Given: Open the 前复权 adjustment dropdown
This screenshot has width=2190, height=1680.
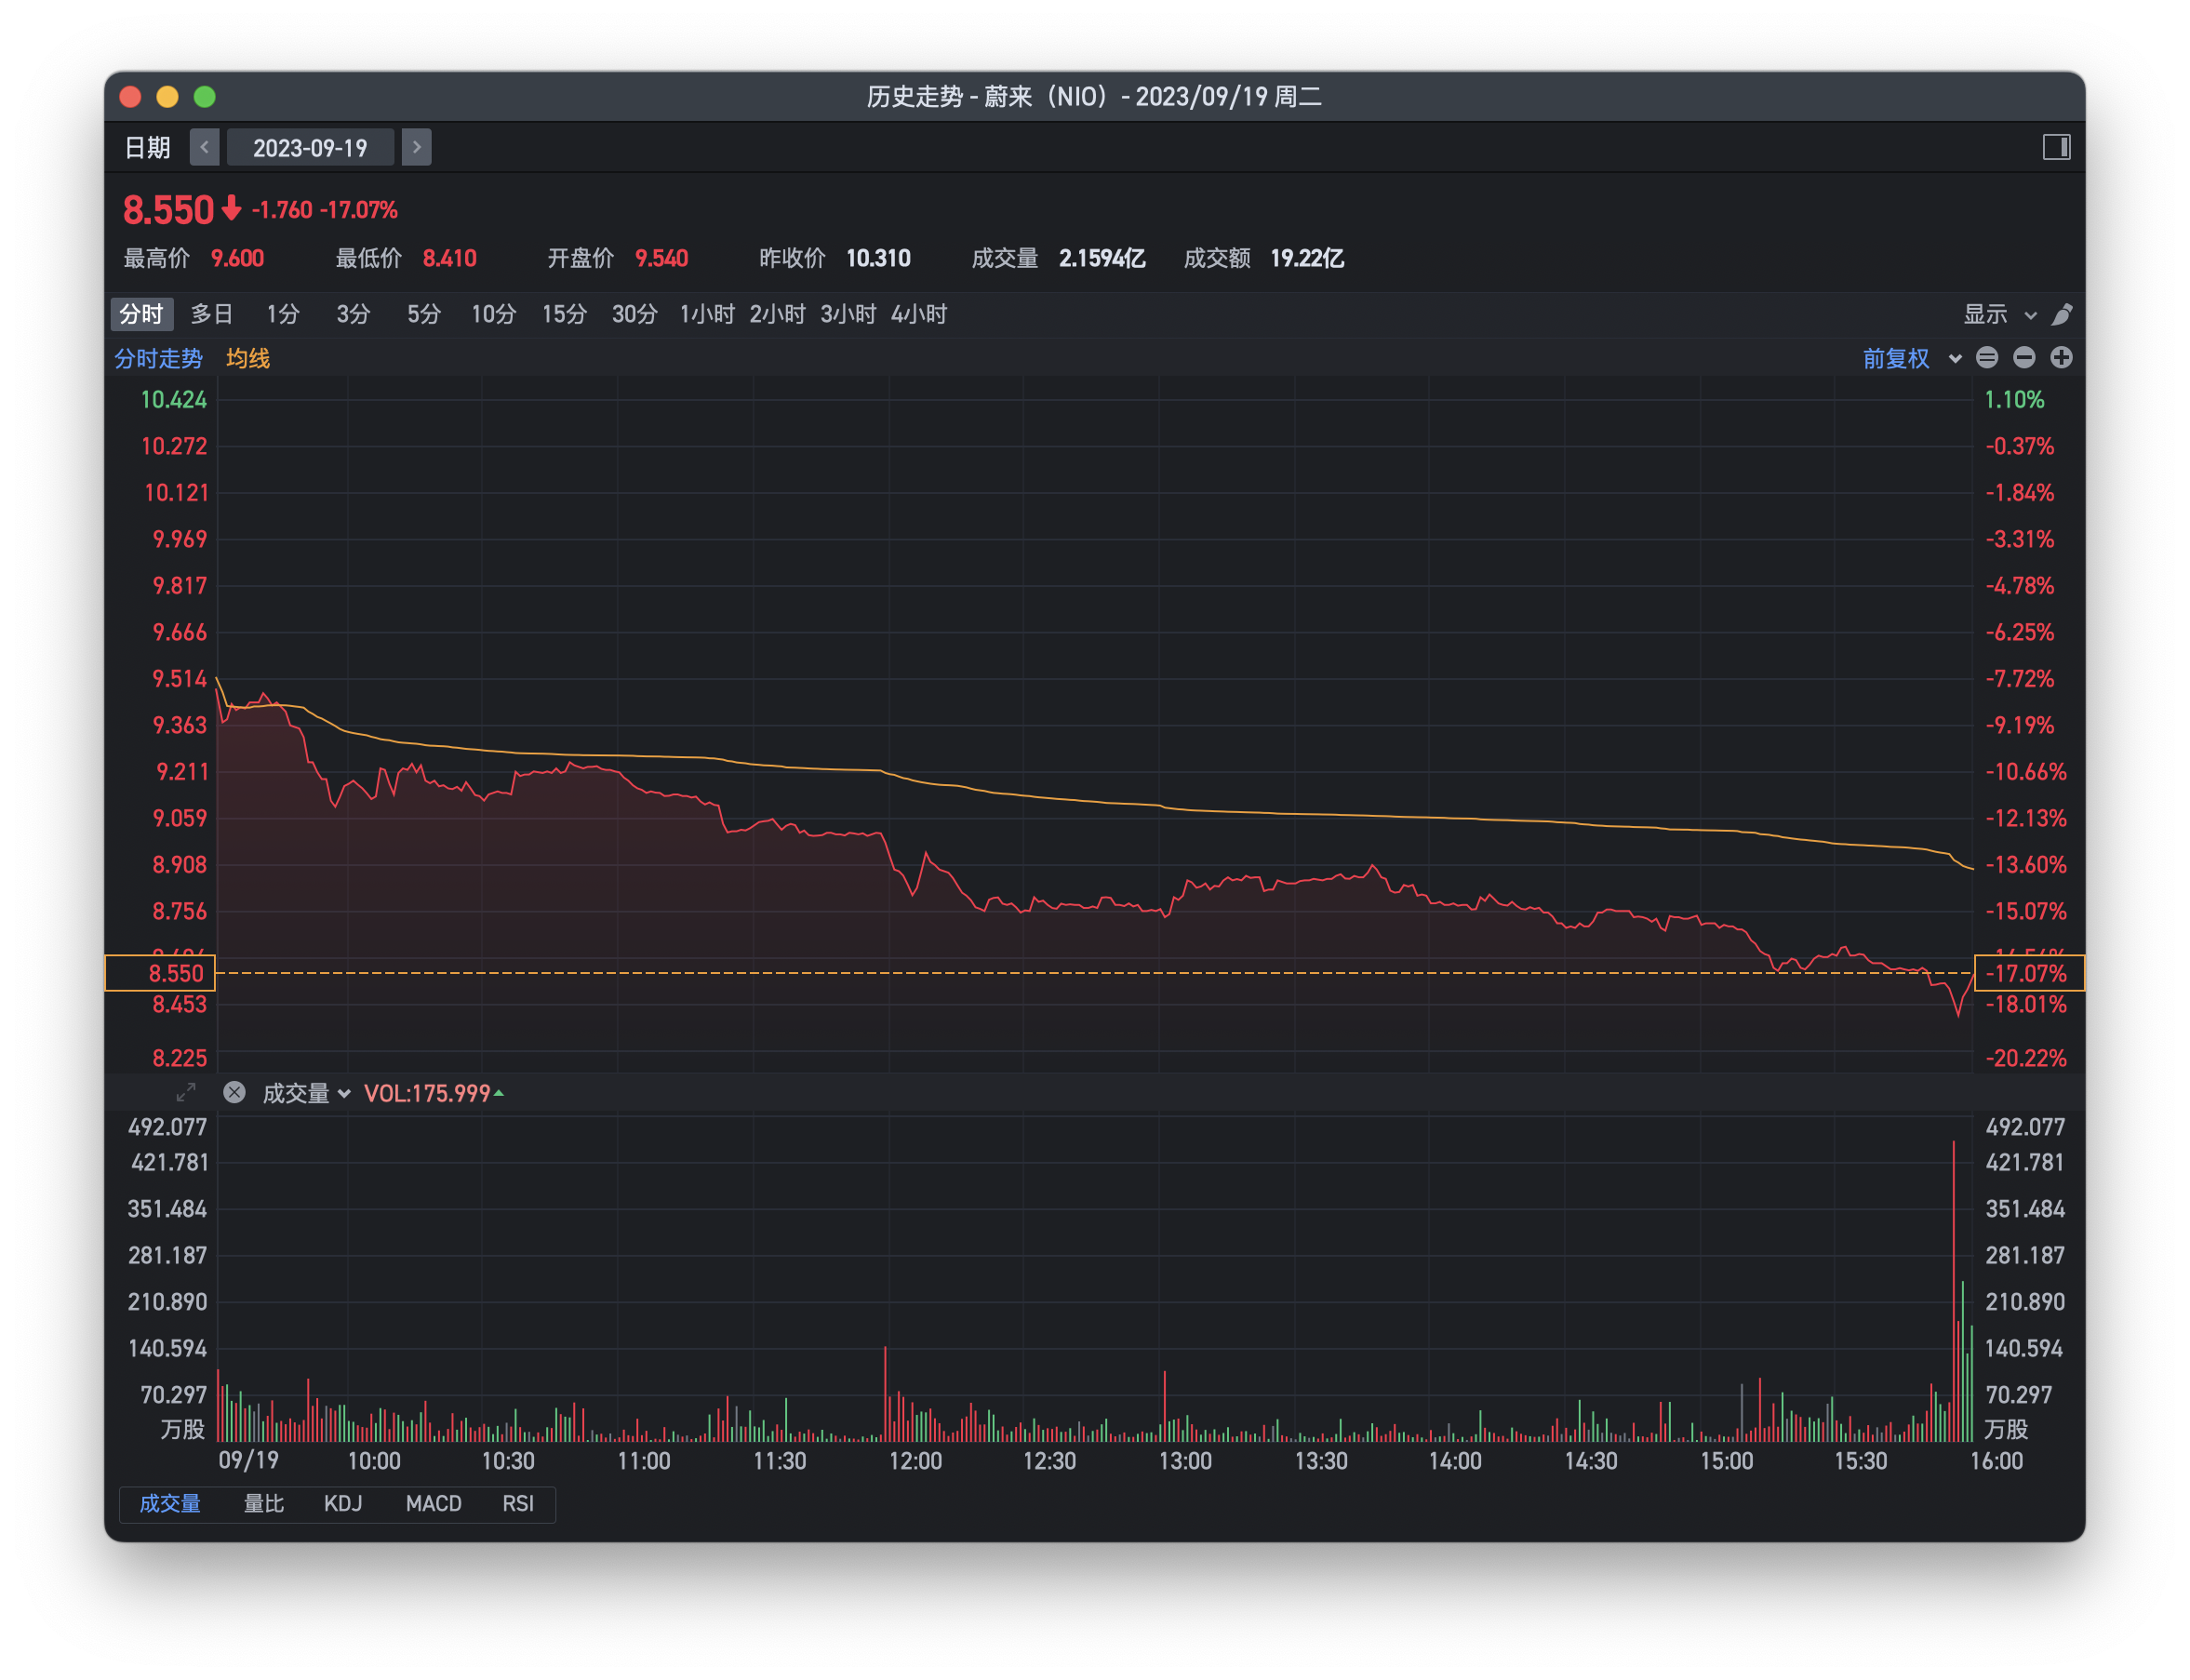Looking at the screenshot, I should (x=1911, y=358).
